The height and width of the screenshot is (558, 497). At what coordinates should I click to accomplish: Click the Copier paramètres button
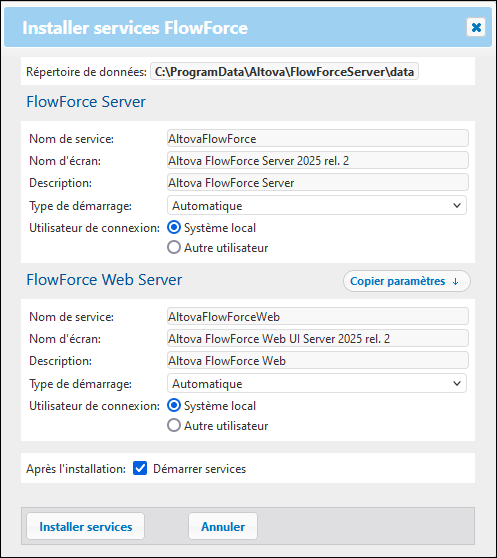pyautogui.click(x=407, y=281)
